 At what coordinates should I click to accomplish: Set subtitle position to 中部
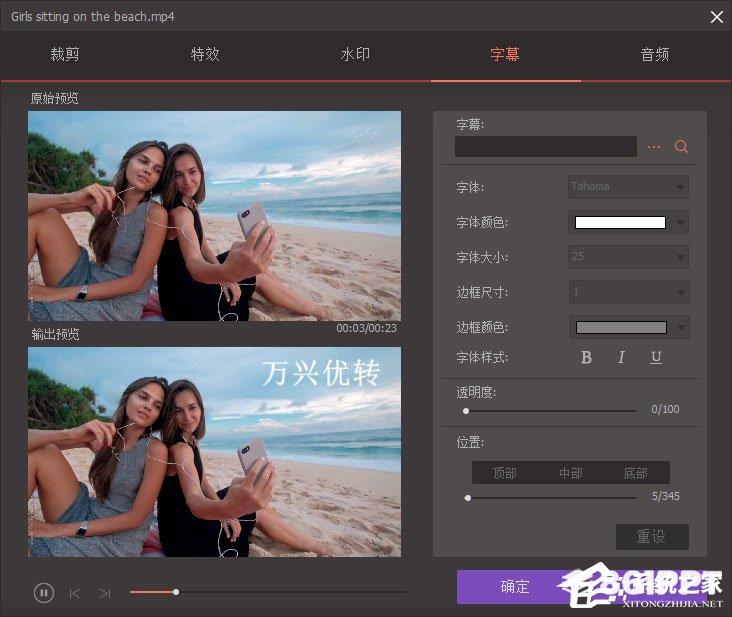[570, 473]
